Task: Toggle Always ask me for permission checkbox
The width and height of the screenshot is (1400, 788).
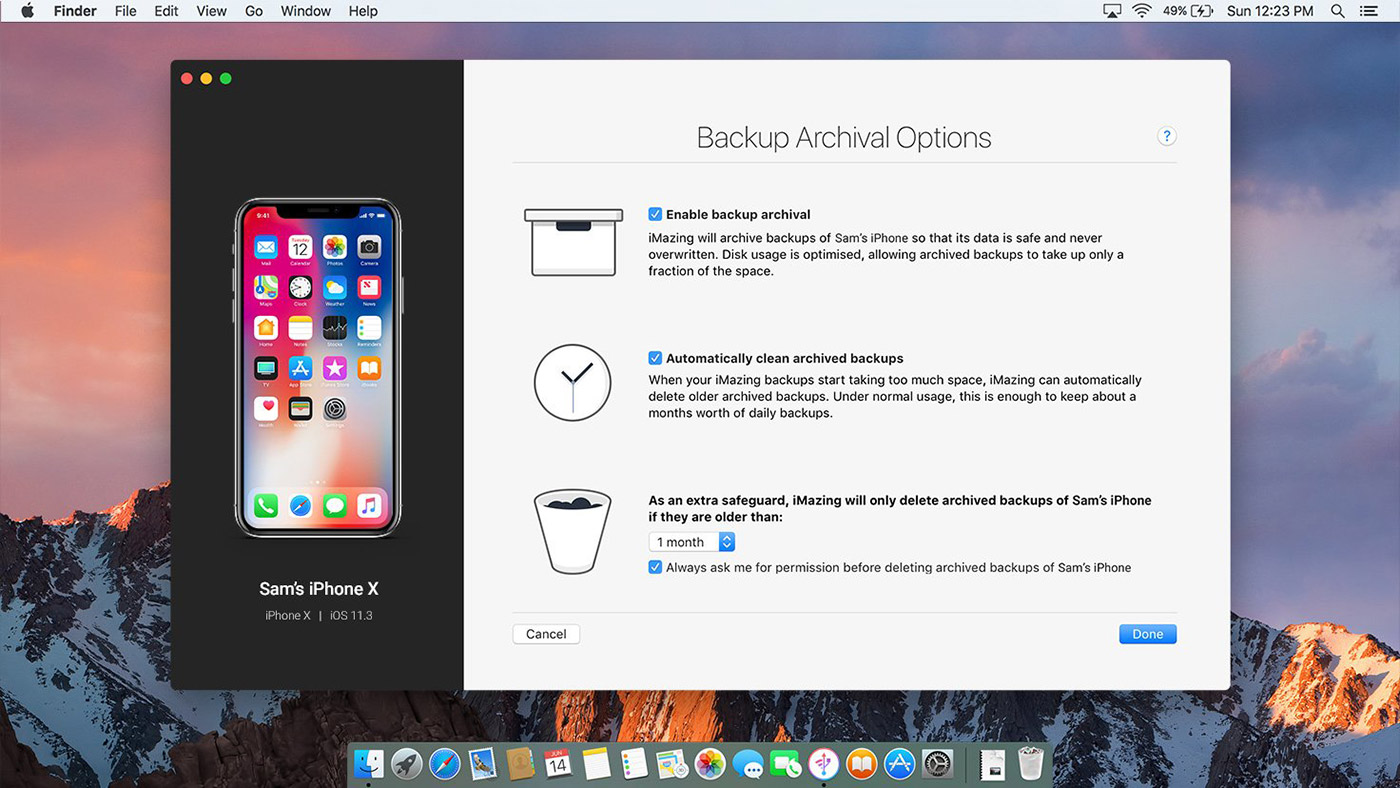Action: coord(655,567)
